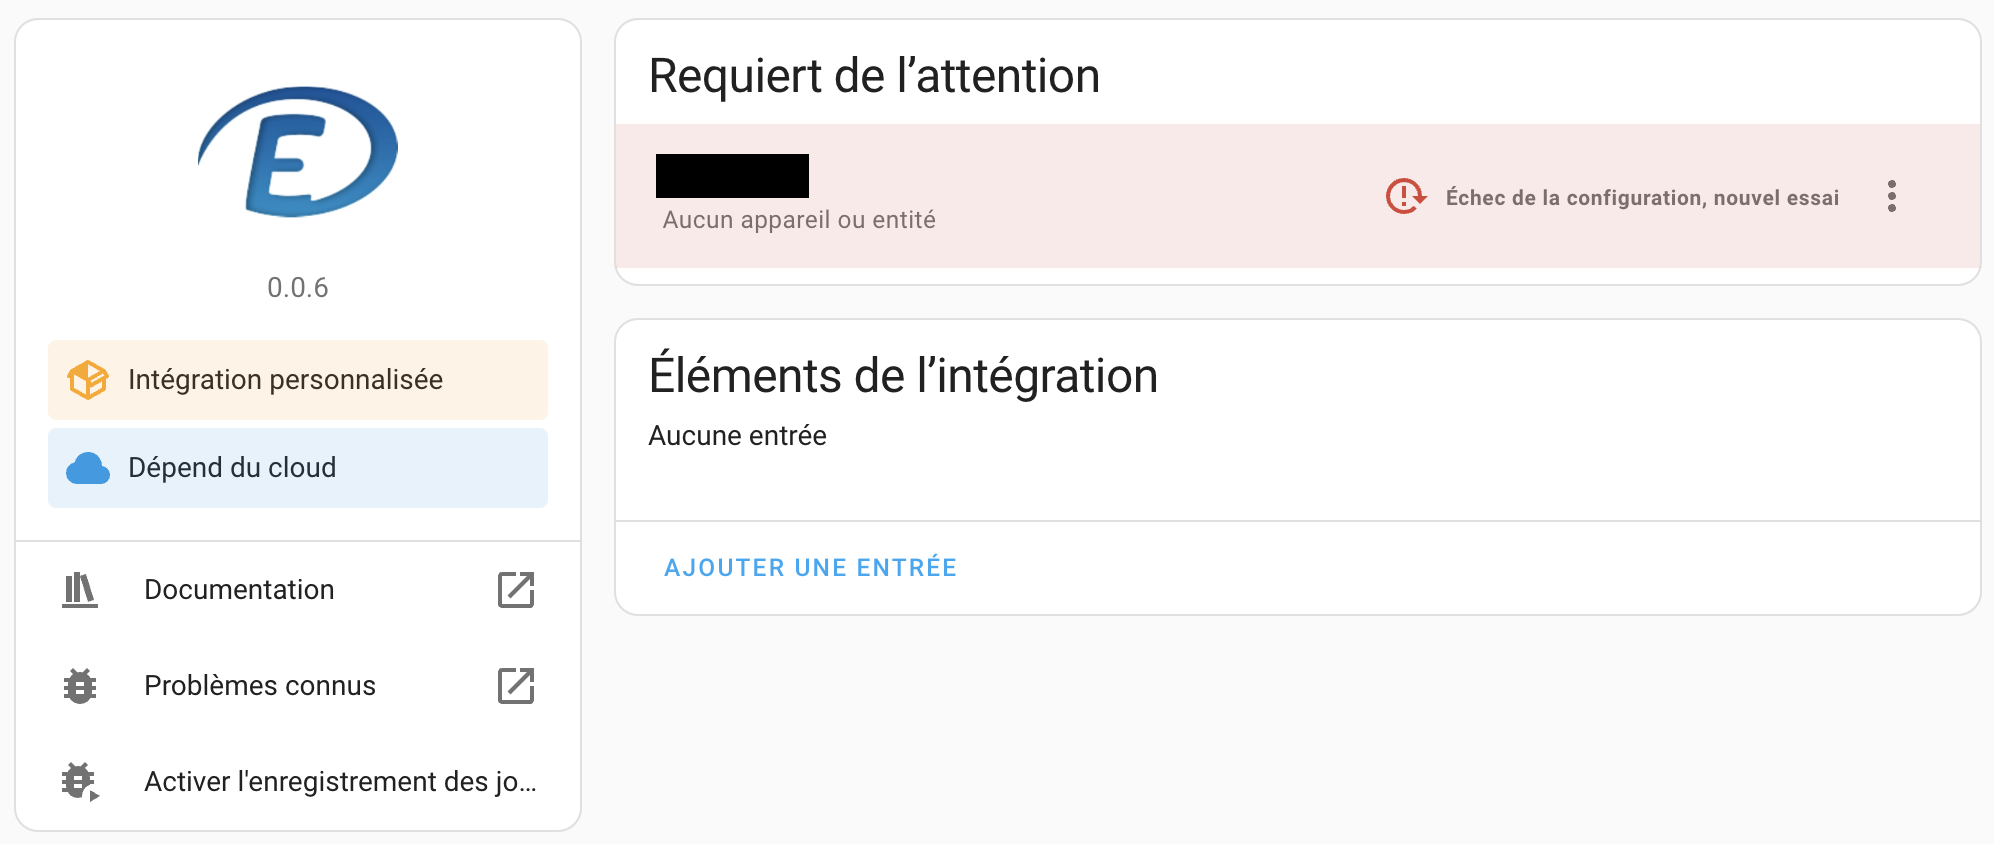Screen dimensions: 1994x844
Task: Click the version number 0.0.6
Action: (x=298, y=288)
